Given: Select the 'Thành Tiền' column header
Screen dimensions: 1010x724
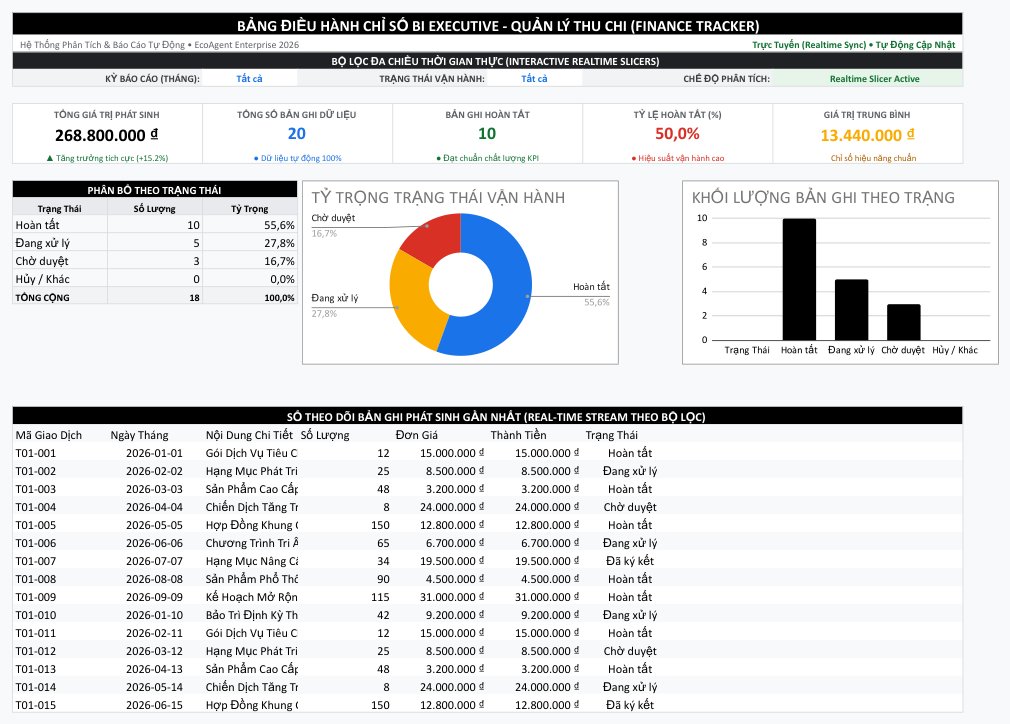Looking at the screenshot, I should [x=519, y=435].
